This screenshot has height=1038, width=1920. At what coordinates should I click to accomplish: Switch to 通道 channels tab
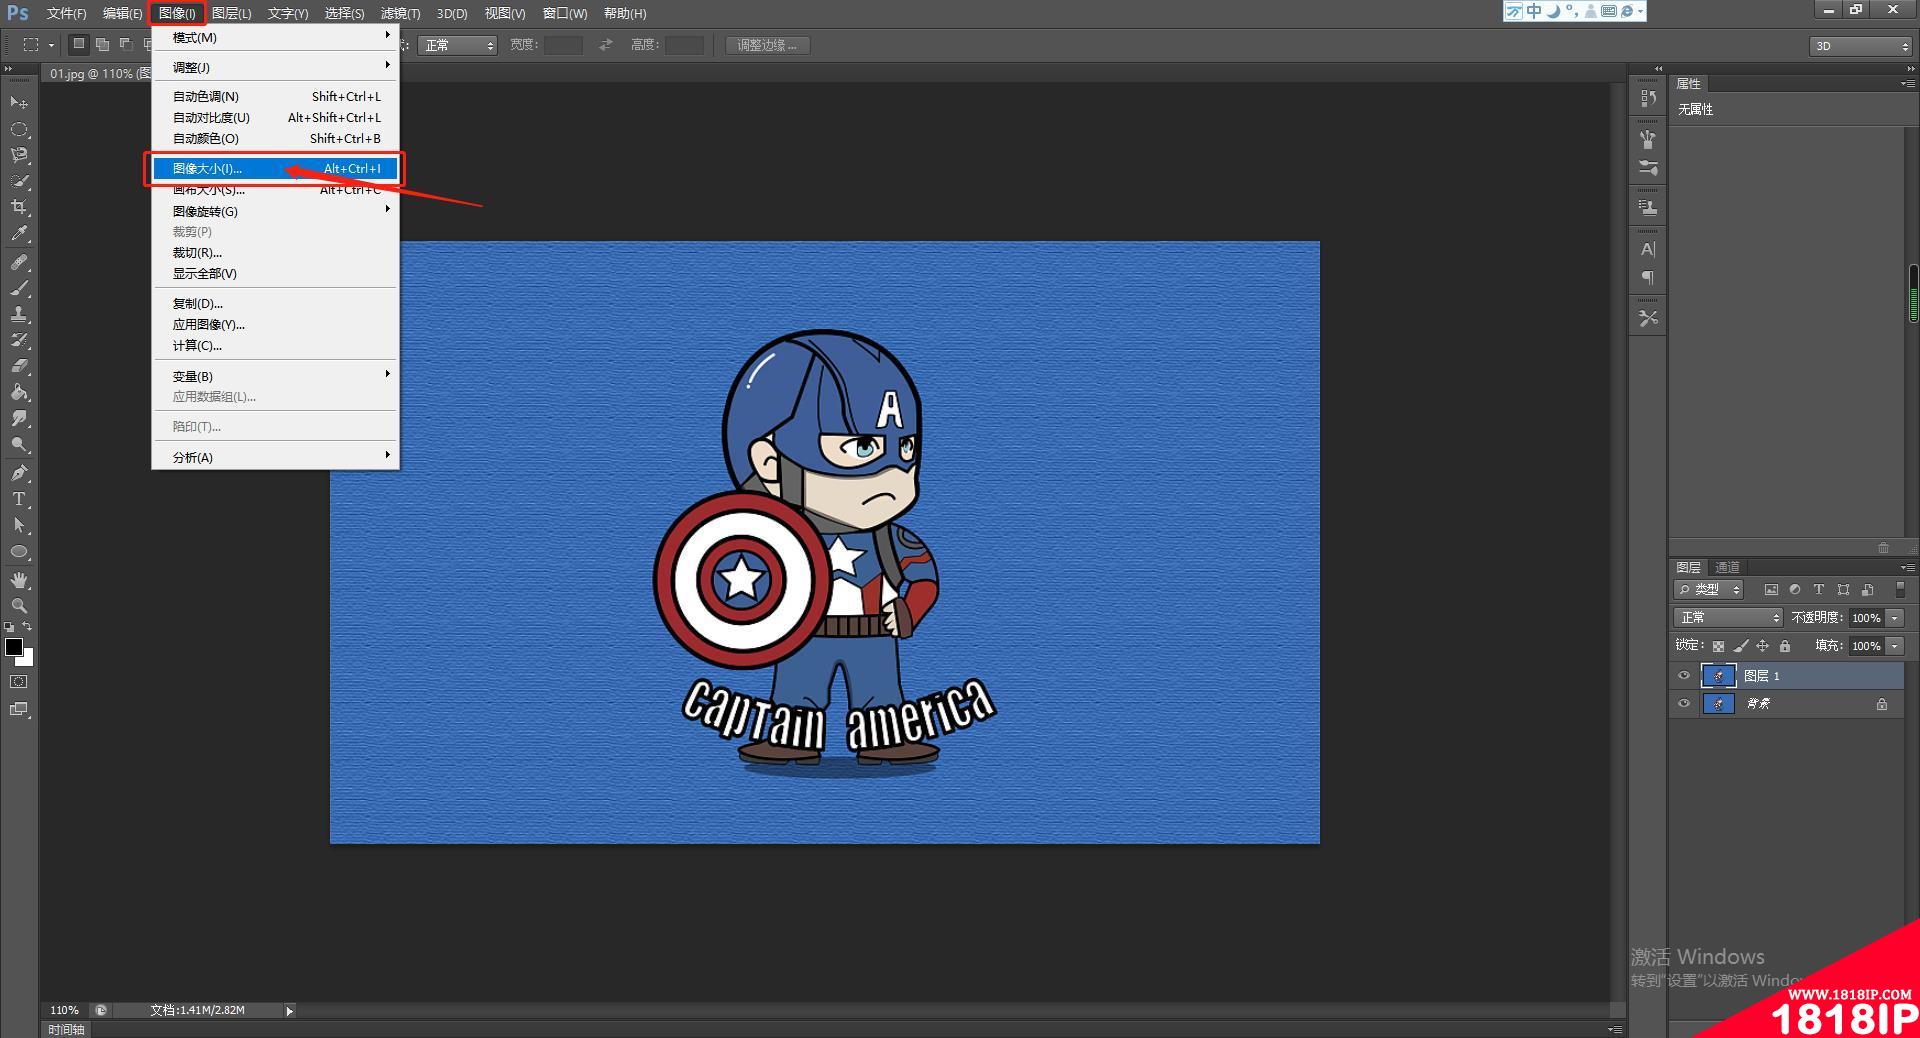(1728, 567)
